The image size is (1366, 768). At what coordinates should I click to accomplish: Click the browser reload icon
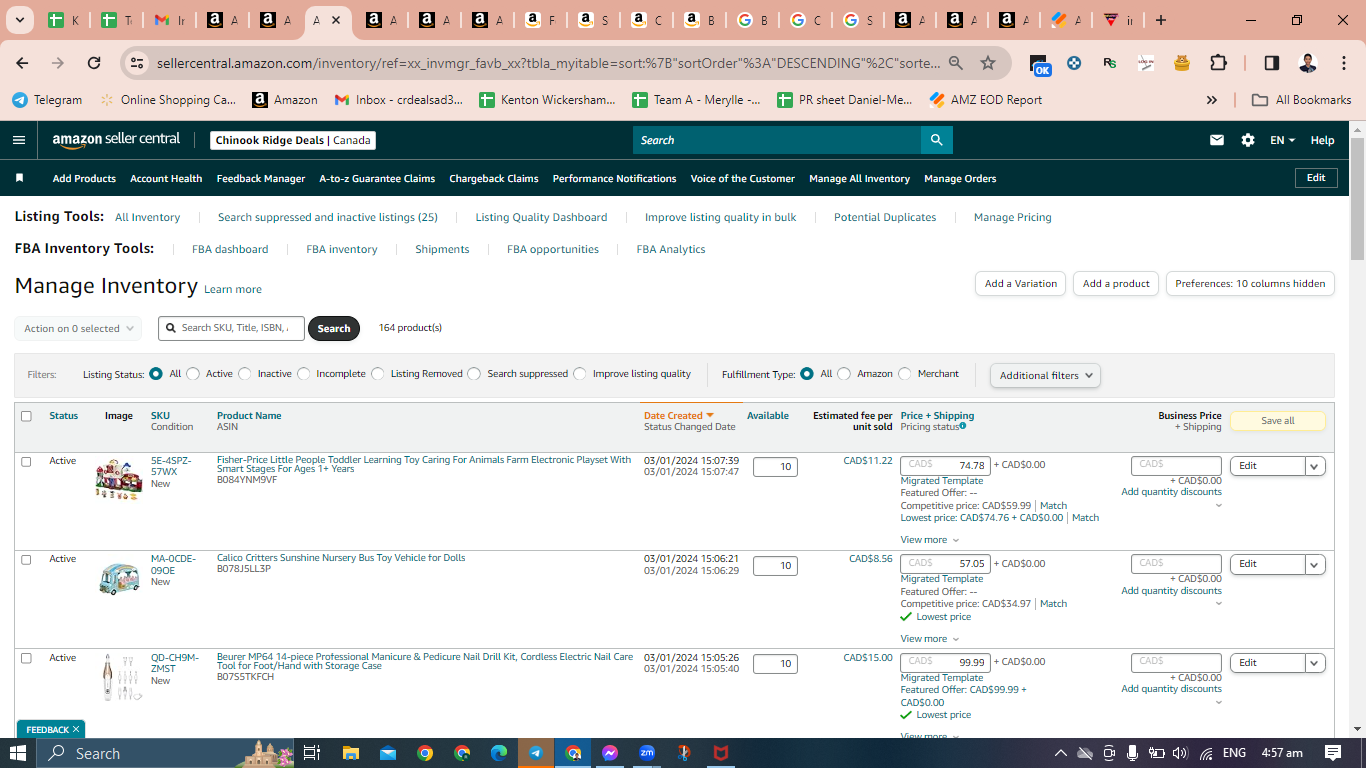[x=94, y=63]
